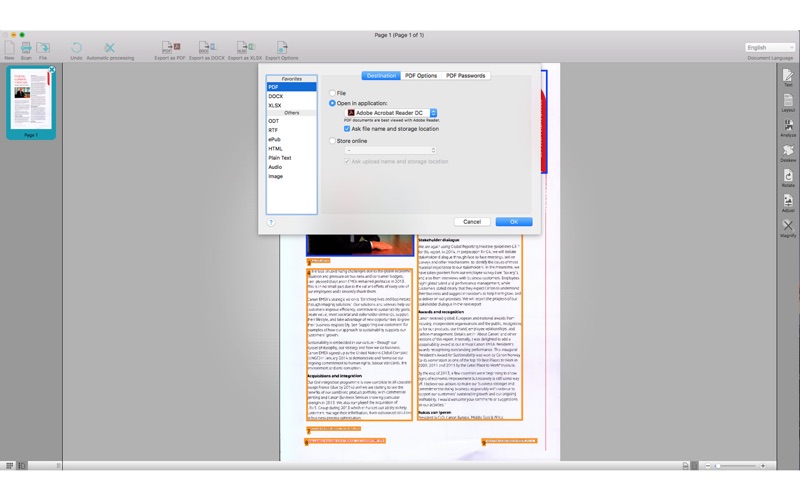Click the zoom in plus icon
This screenshot has height=500, width=800.
tap(763, 466)
